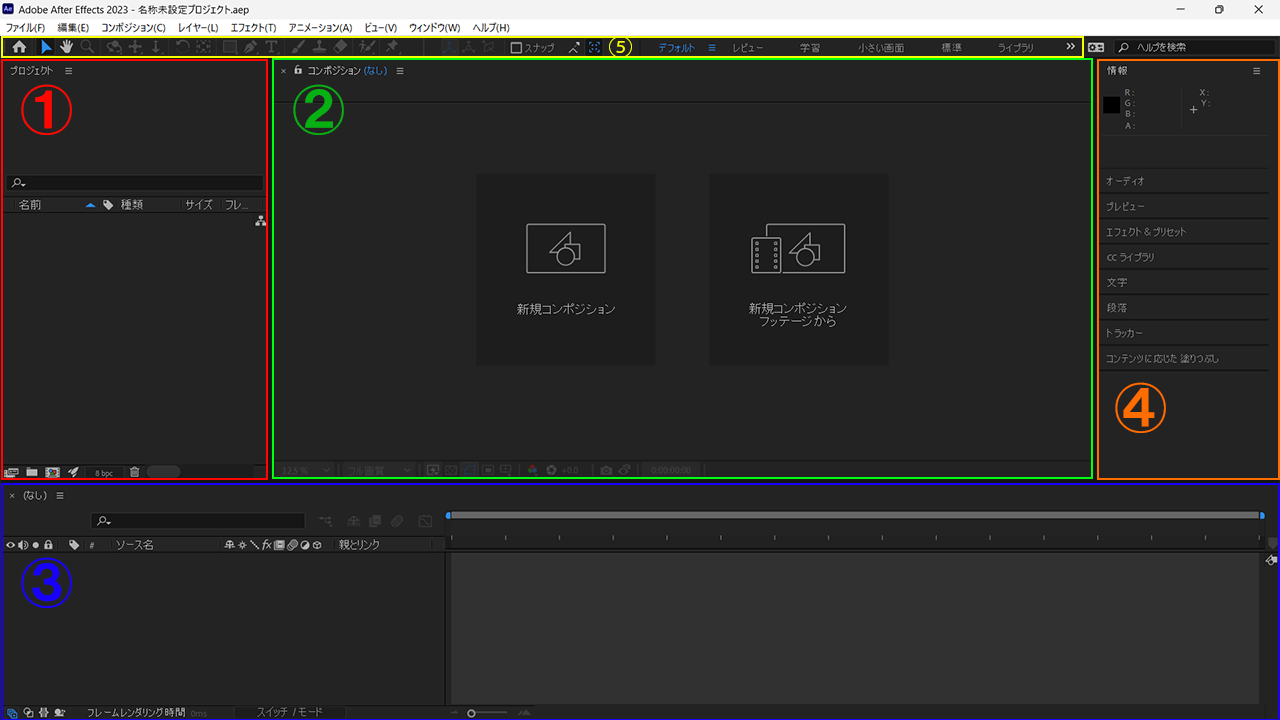This screenshot has height=720, width=1280.
Task: Create a new folder in Project panel
Action: click(32, 471)
